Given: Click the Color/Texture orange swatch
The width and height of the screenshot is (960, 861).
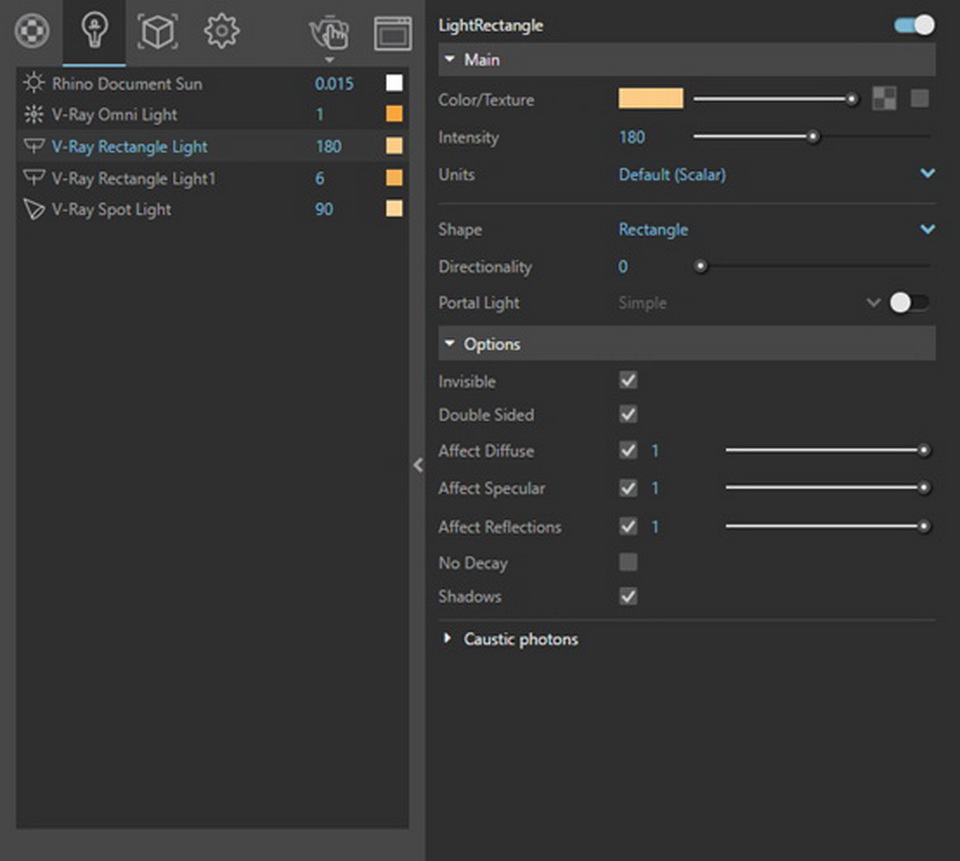Looking at the screenshot, I should pyautogui.click(x=651, y=98).
